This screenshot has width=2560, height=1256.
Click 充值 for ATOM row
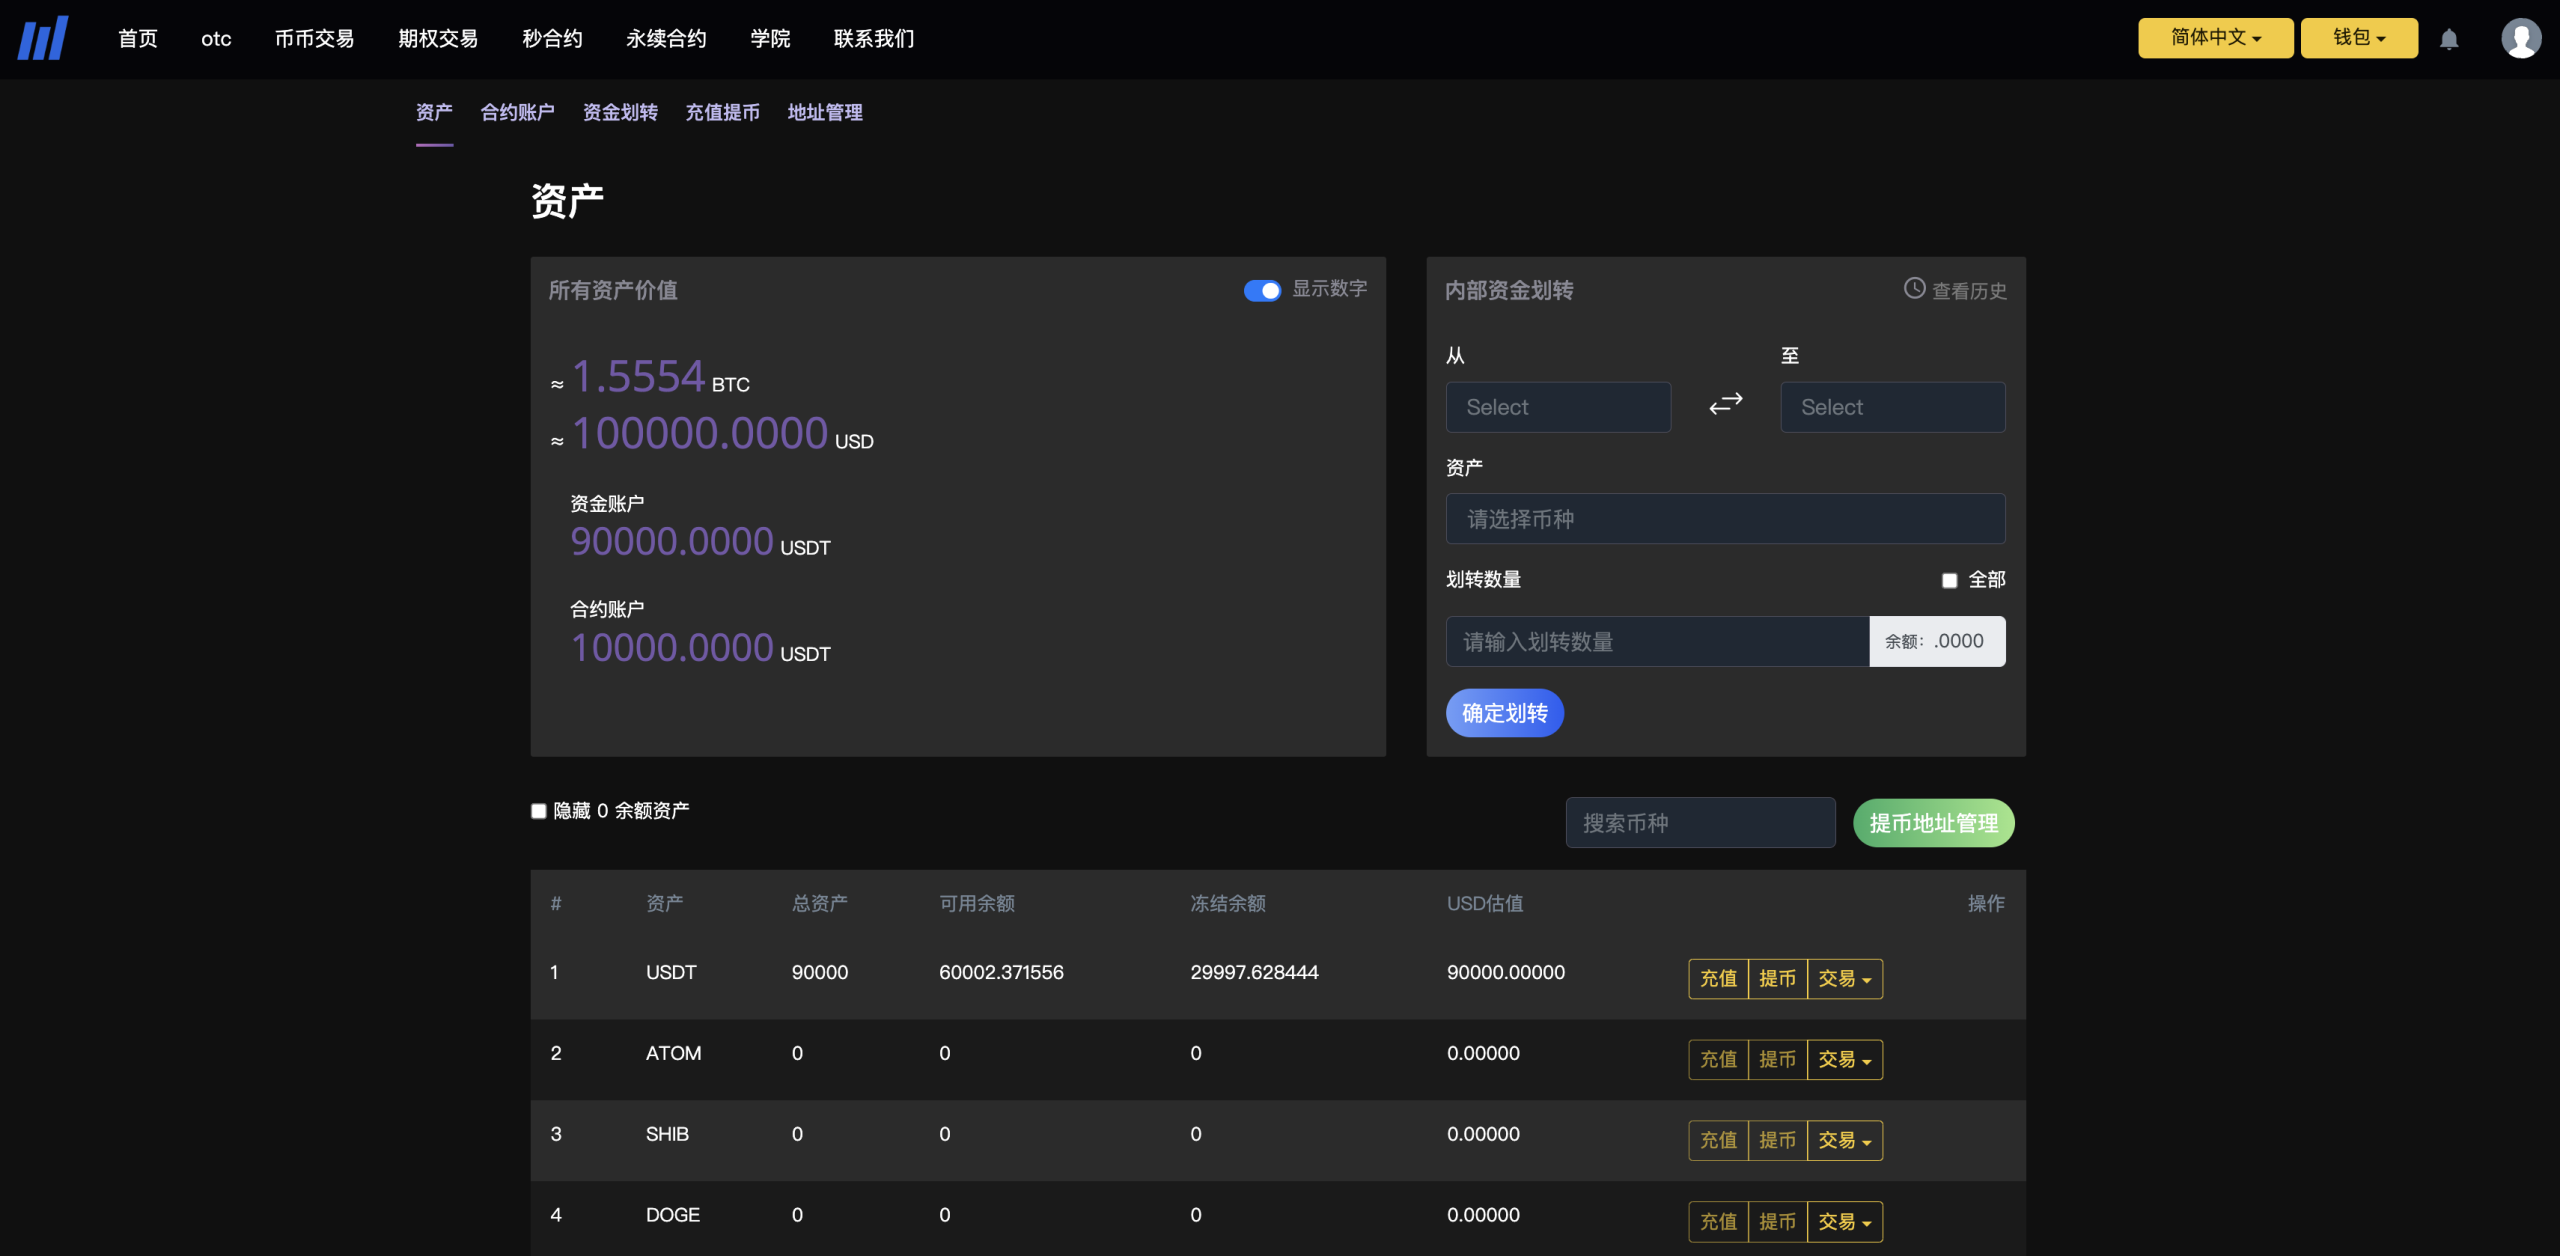1718,1060
